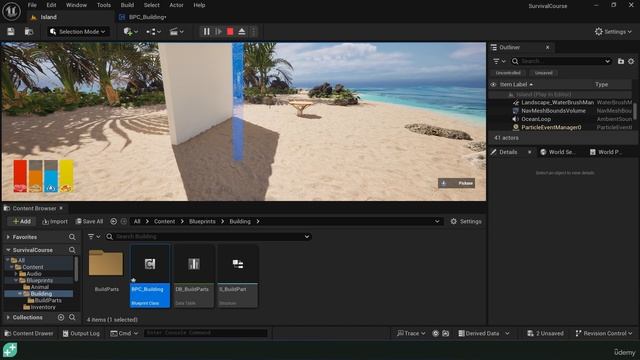640x360 pixels.
Task: Sort Outliner by the Type column header
Action: pos(601,84)
